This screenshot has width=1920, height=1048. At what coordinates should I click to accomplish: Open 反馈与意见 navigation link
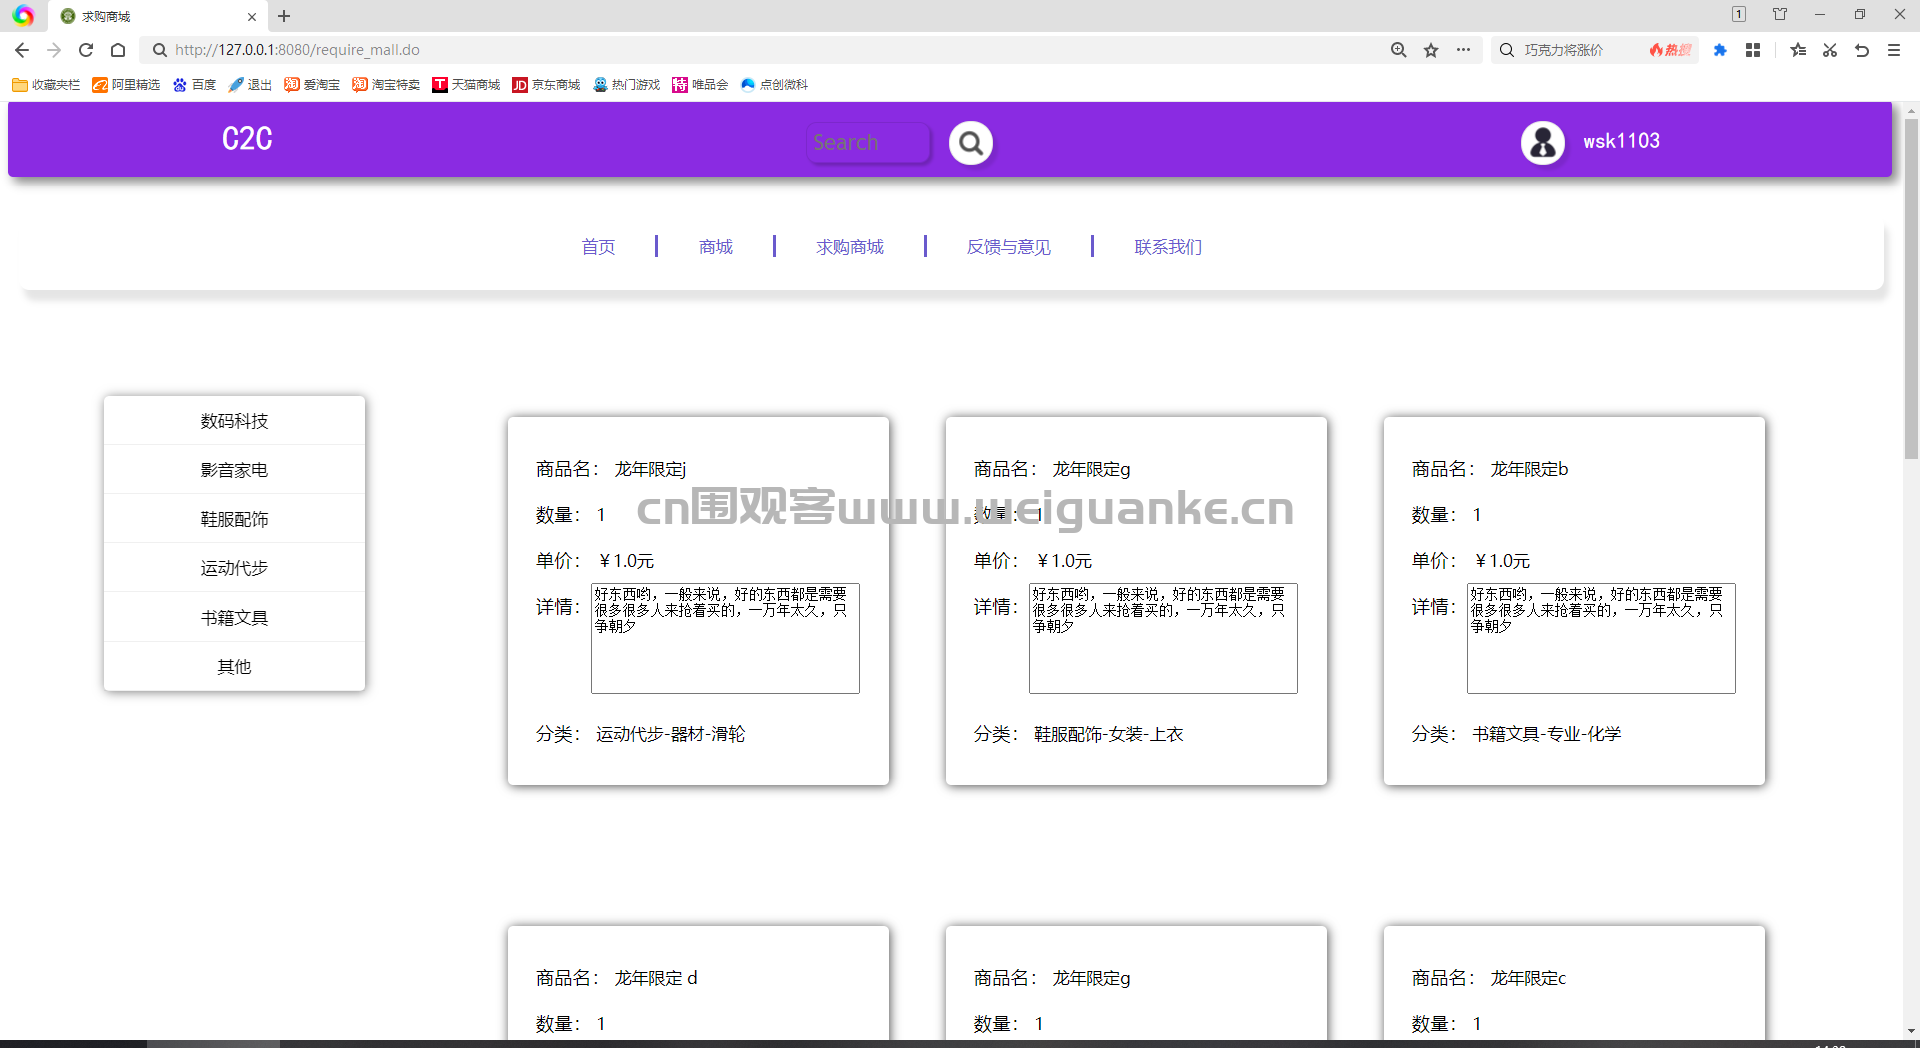(1009, 247)
